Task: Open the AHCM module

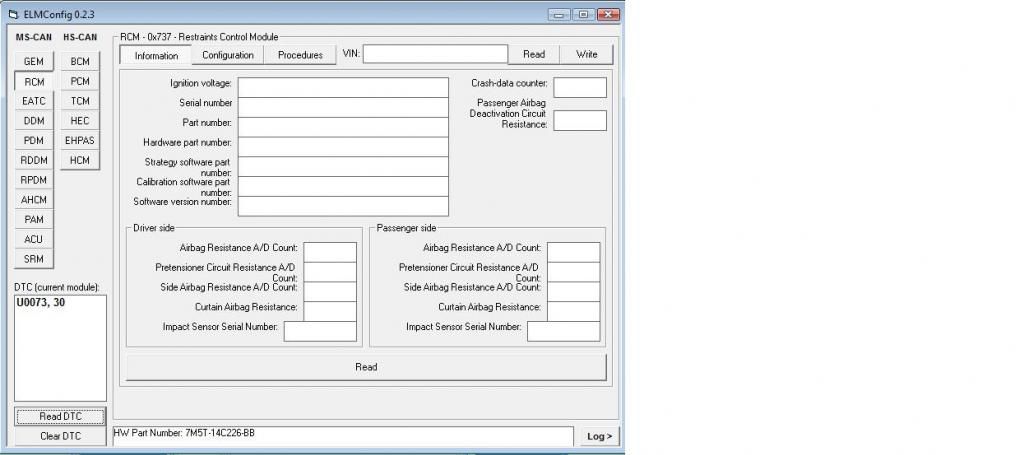Action: coord(33,200)
